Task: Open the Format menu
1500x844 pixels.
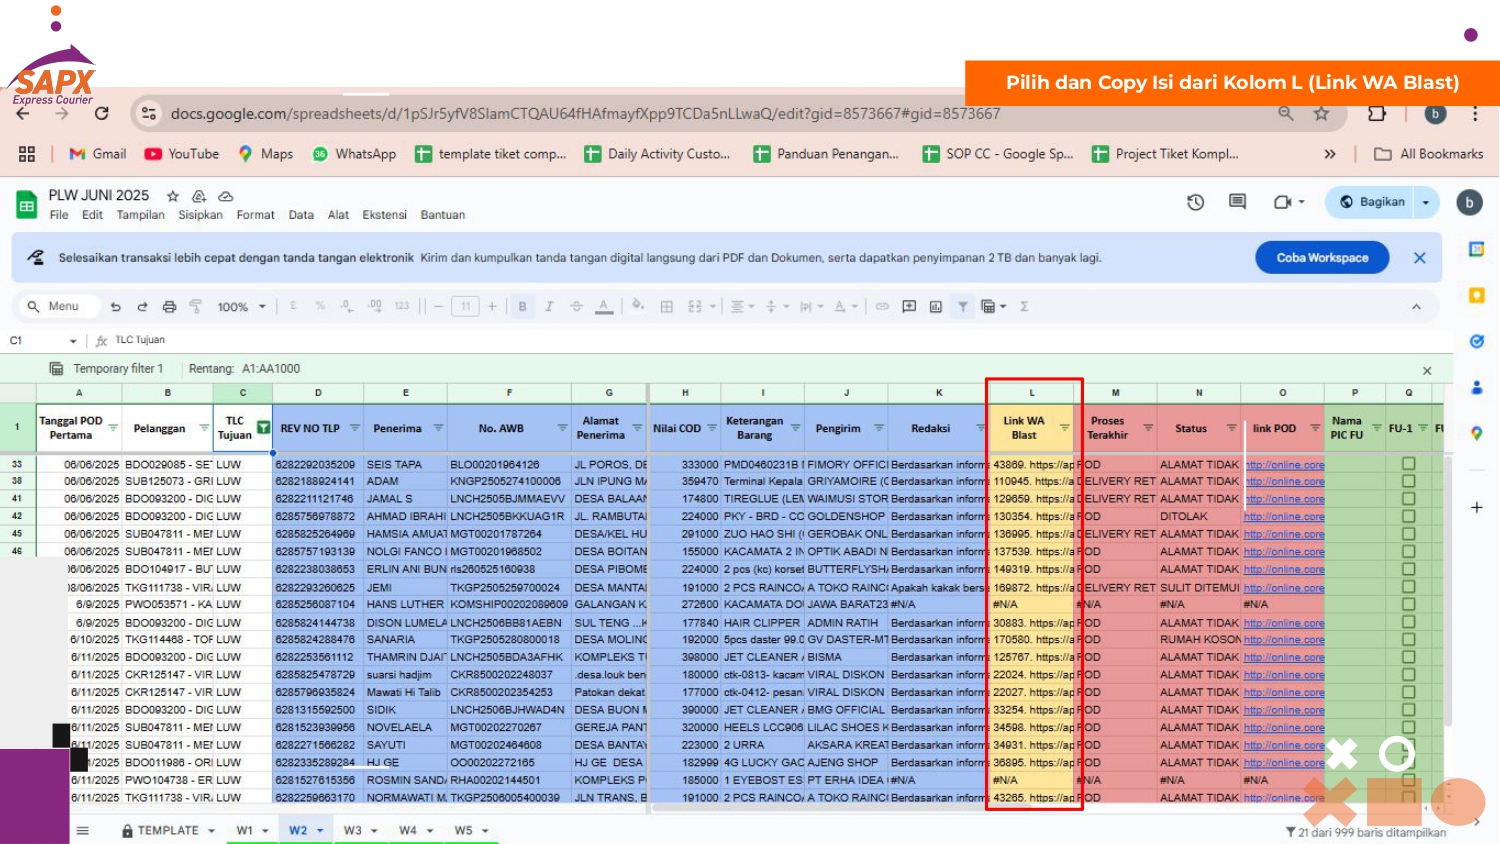Action: pyautogui.click(x=255, y=215)
